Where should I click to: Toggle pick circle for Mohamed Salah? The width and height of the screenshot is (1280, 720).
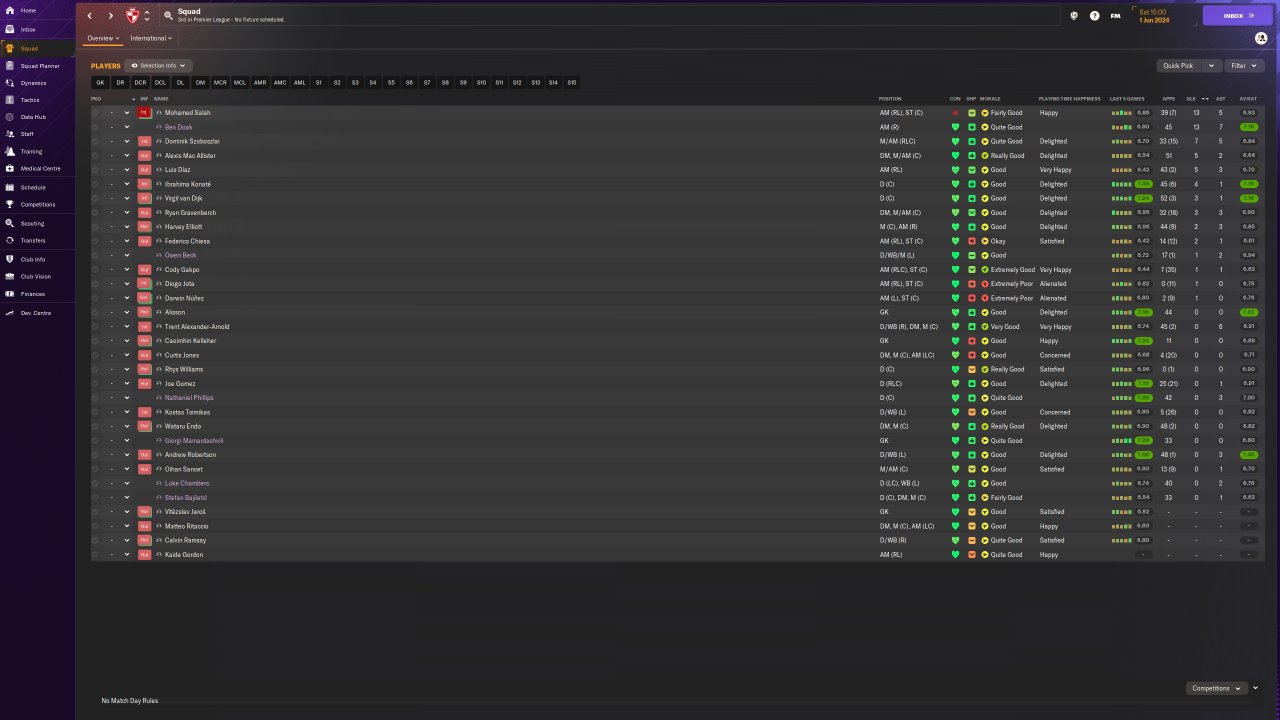(96, 113)
